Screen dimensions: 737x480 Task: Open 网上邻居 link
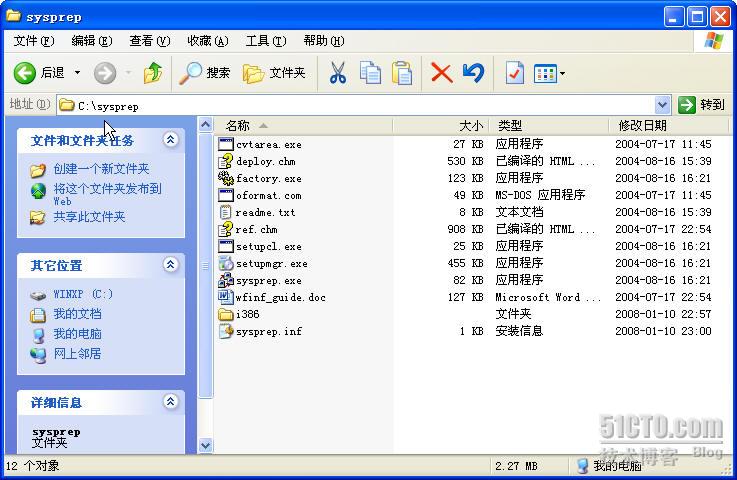(x=77, y=354)
